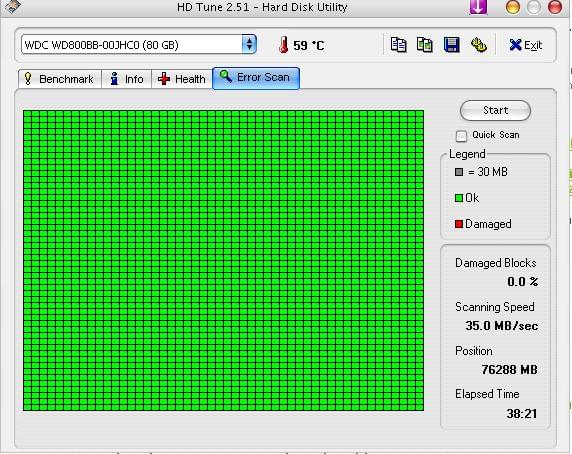Viewport: 572px width, 454px height.
Task: Click the red thermometer temperature icon
Action: coord(283,45)
